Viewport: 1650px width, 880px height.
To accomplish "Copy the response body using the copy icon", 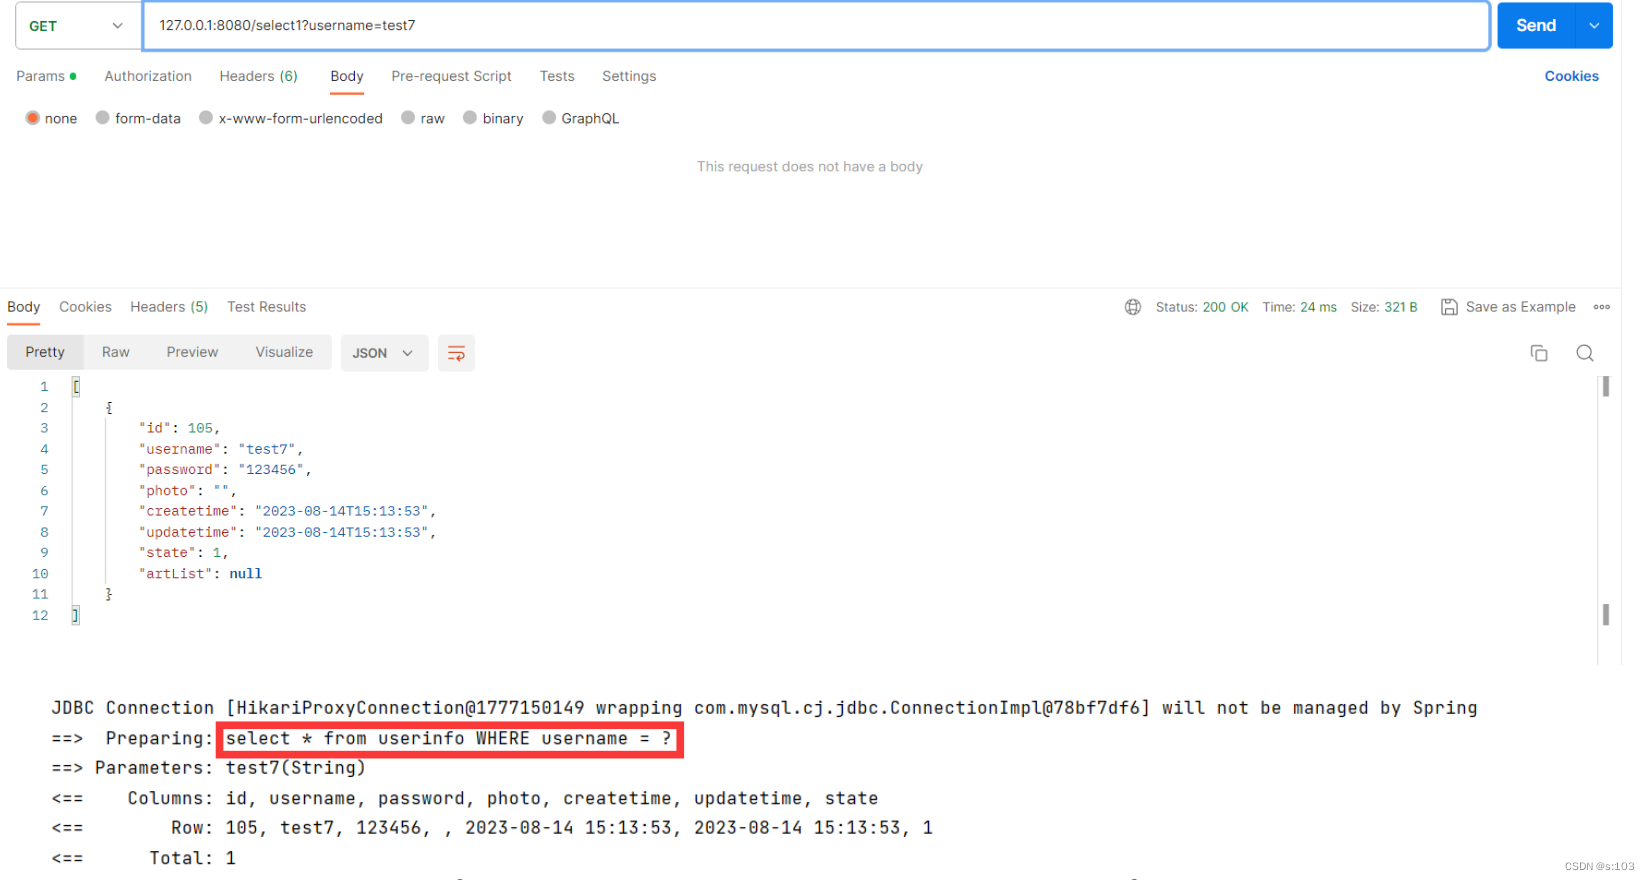I will coord(1539,353).
